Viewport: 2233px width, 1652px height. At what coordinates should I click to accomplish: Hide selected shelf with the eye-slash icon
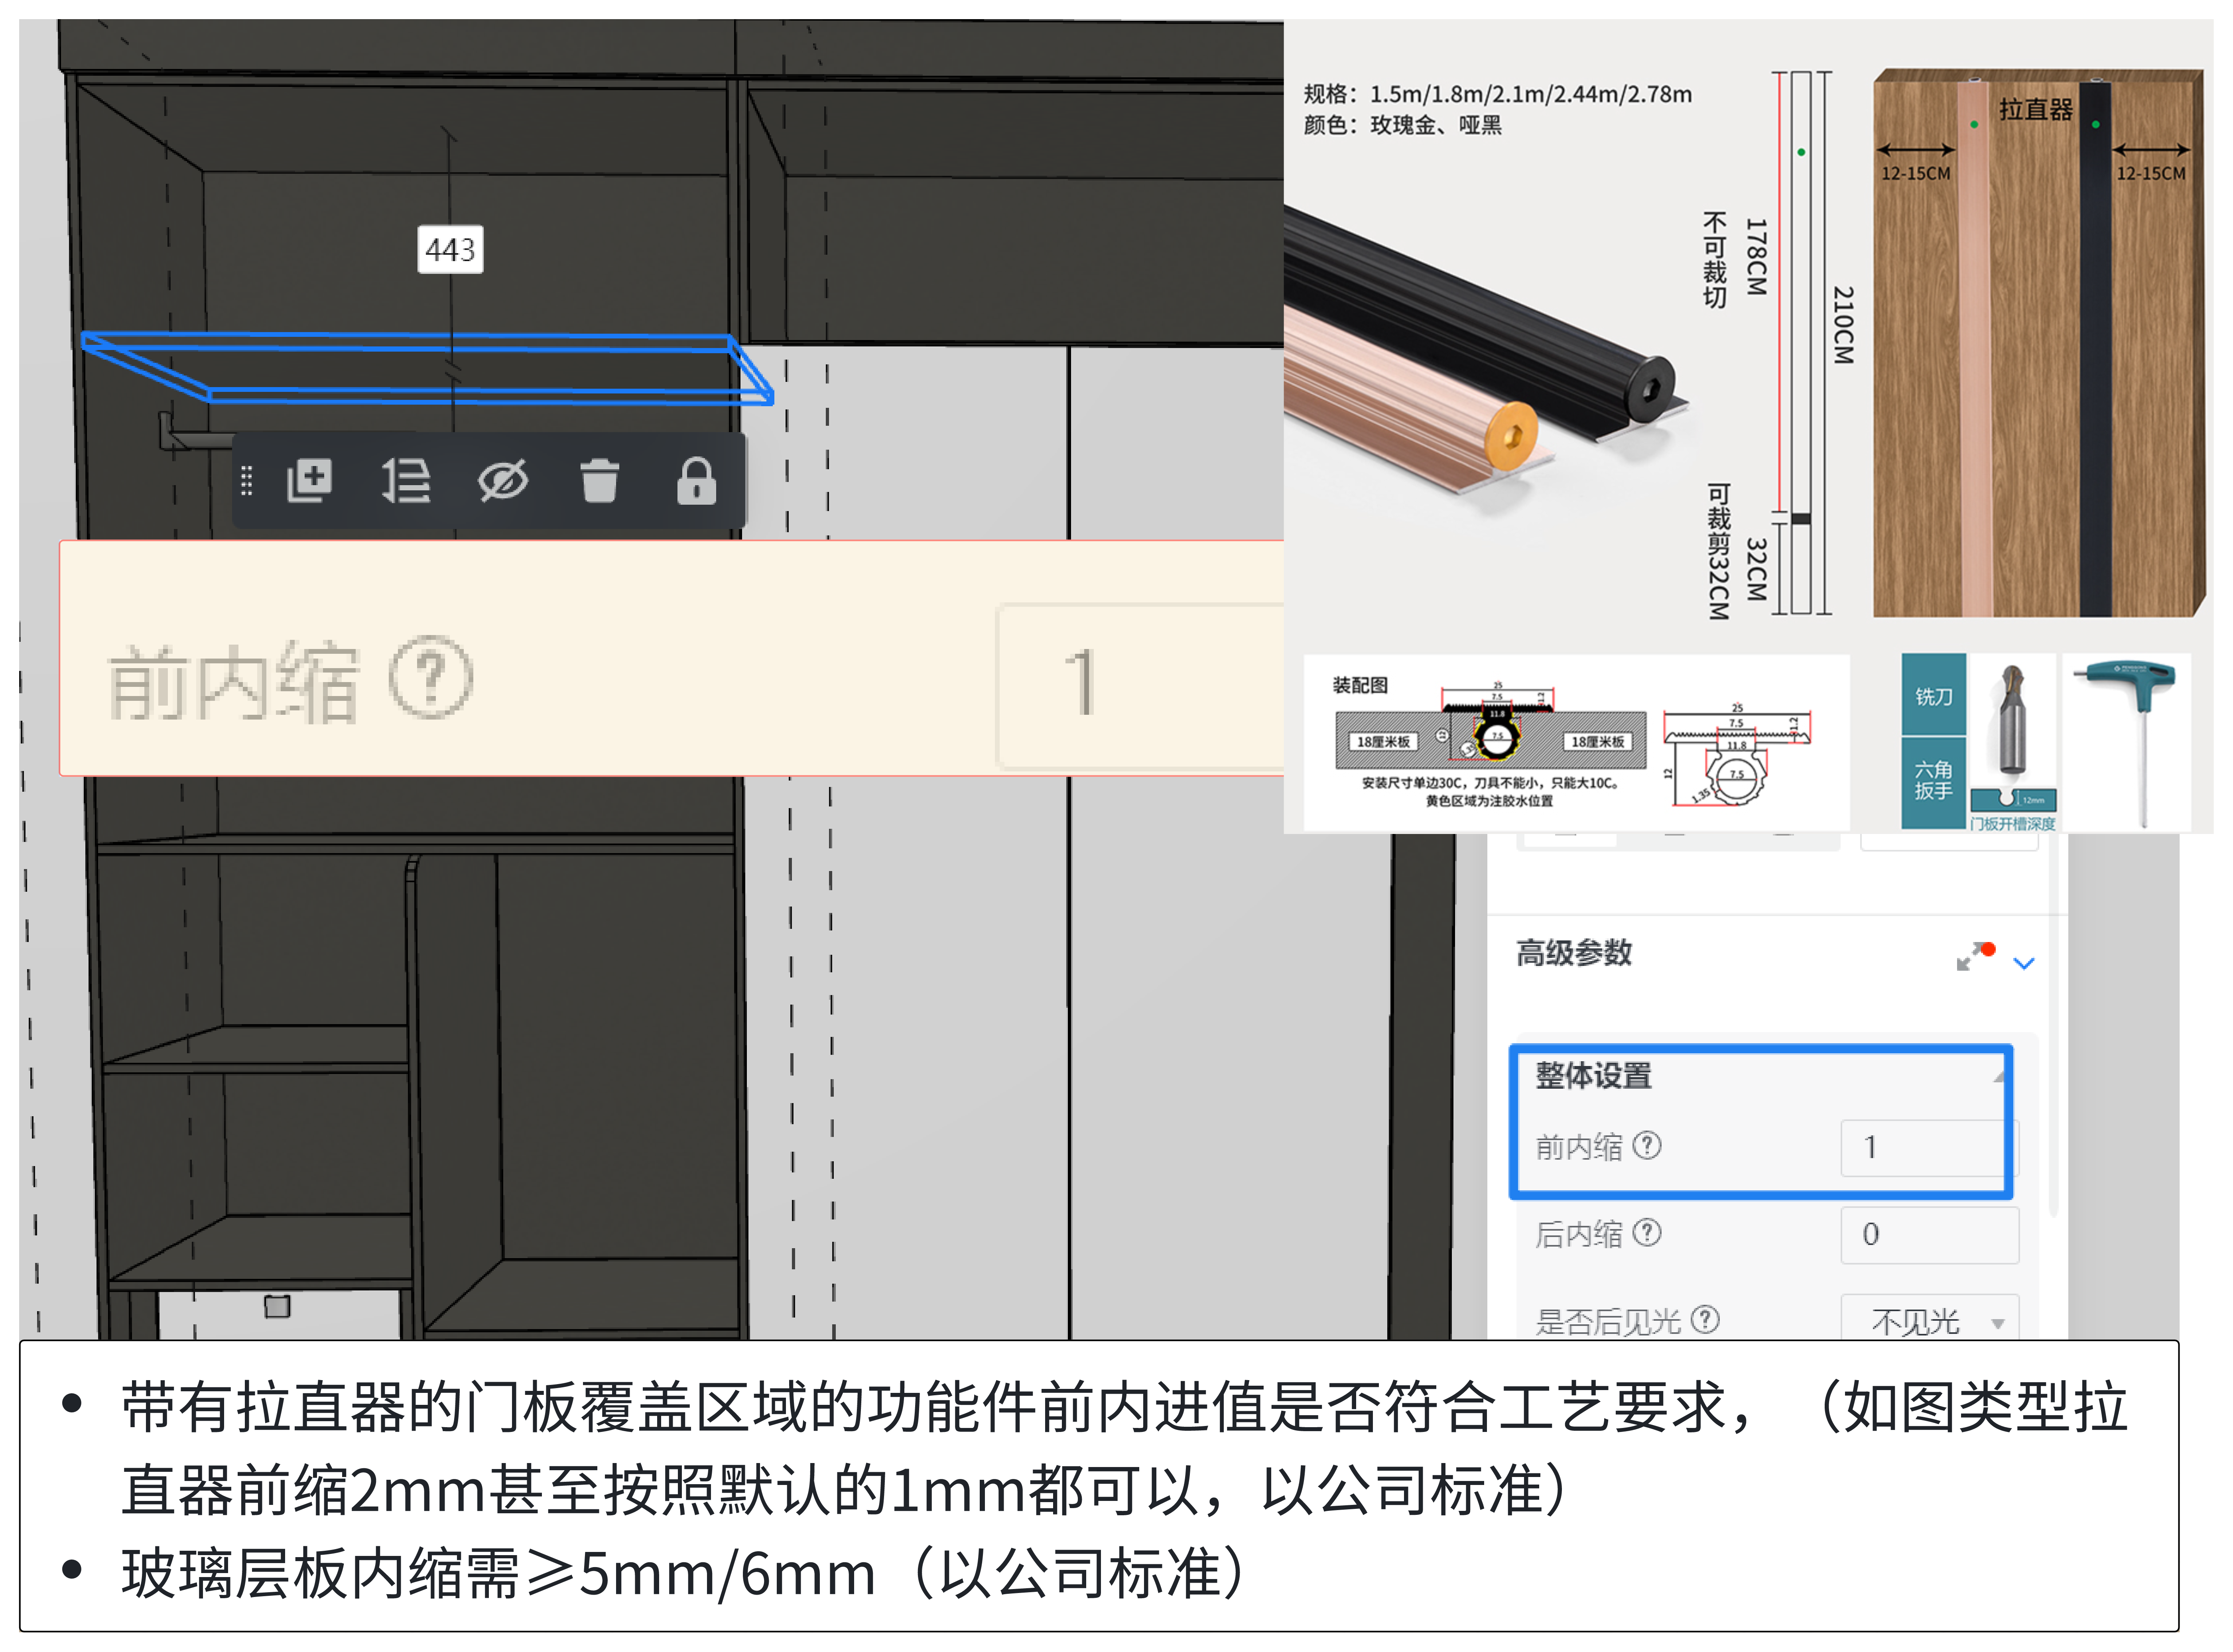pyautogui.click(x=502, y=481)
